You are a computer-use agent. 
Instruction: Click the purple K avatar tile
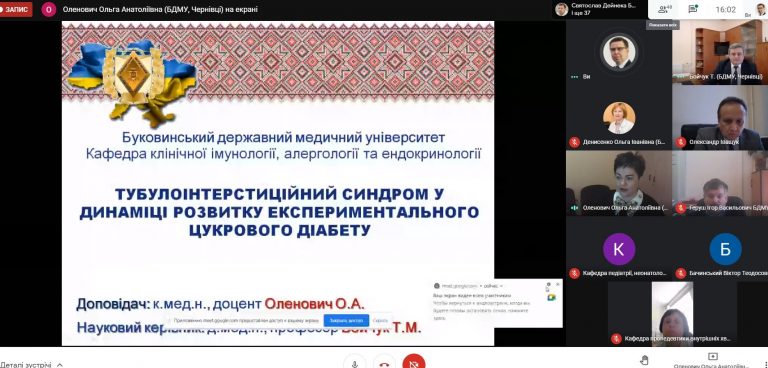619,249
